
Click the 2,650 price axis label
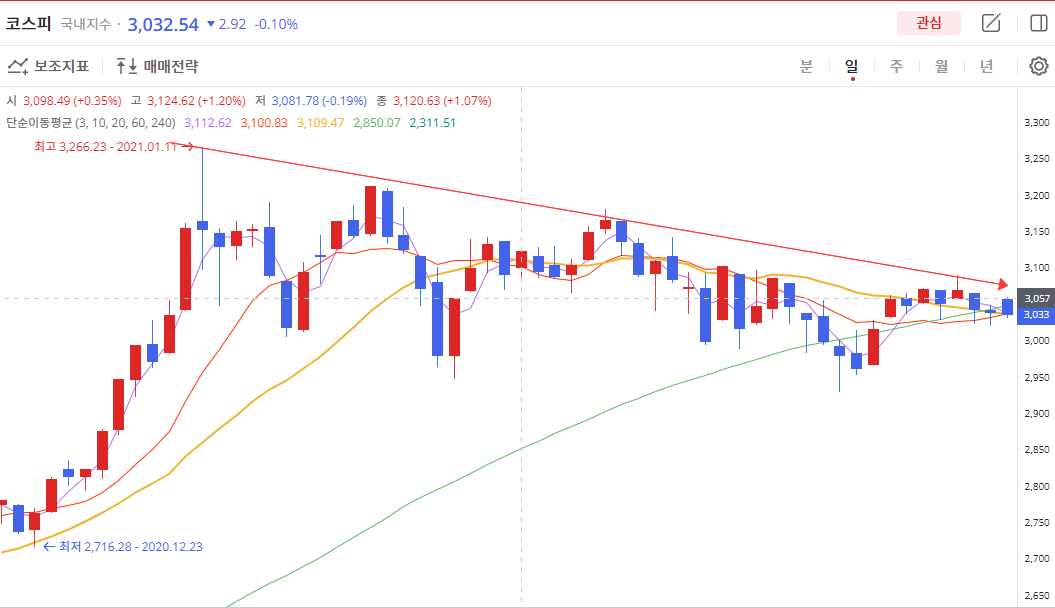[1037, 595]
